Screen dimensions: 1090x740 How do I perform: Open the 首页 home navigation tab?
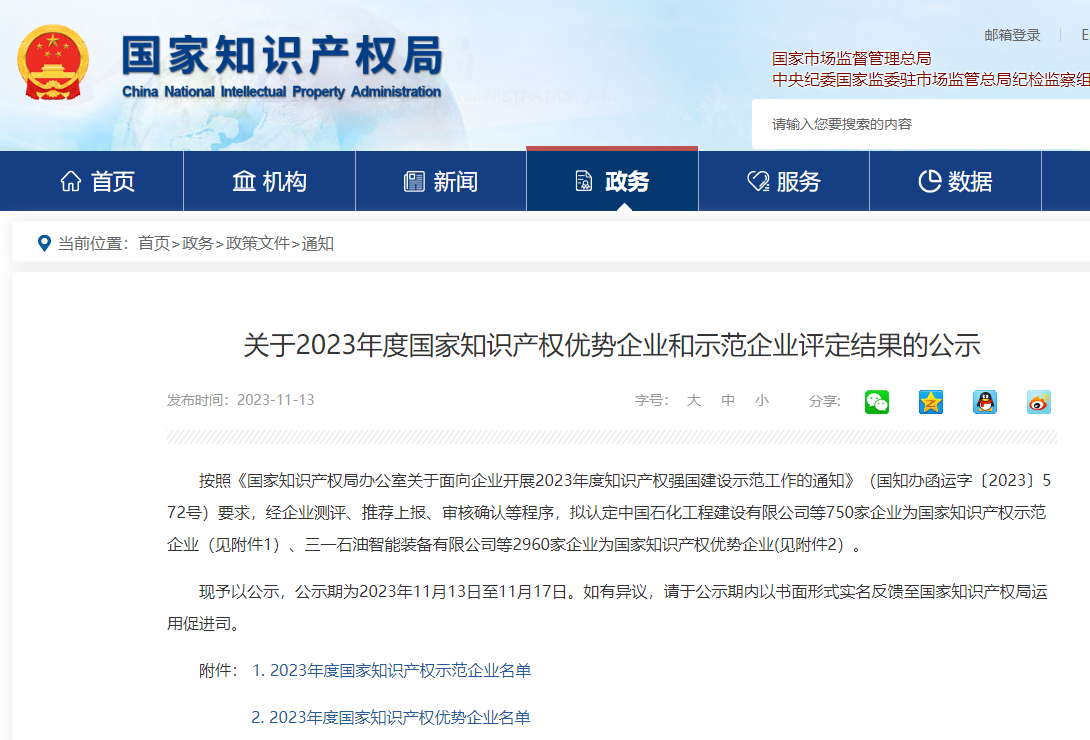[98, 181]
